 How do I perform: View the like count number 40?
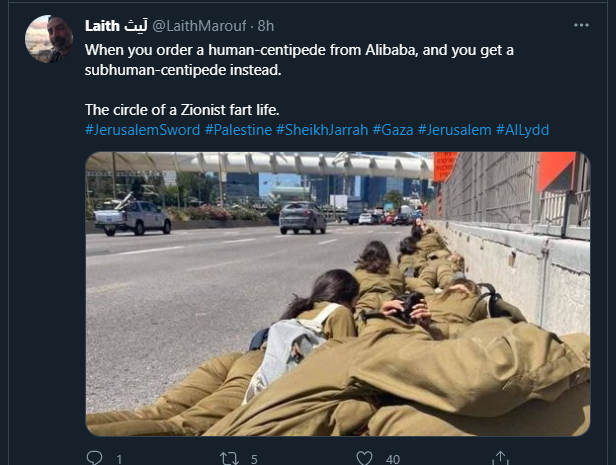coord(393,459)
